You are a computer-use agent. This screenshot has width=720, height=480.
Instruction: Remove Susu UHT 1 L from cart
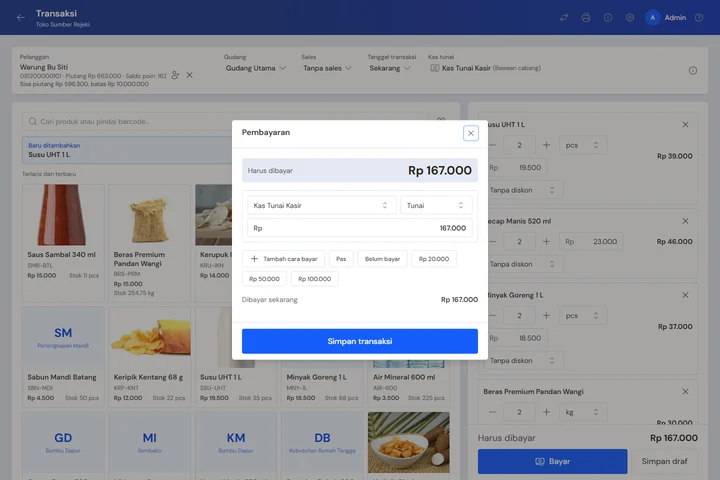tap(685, 124)
